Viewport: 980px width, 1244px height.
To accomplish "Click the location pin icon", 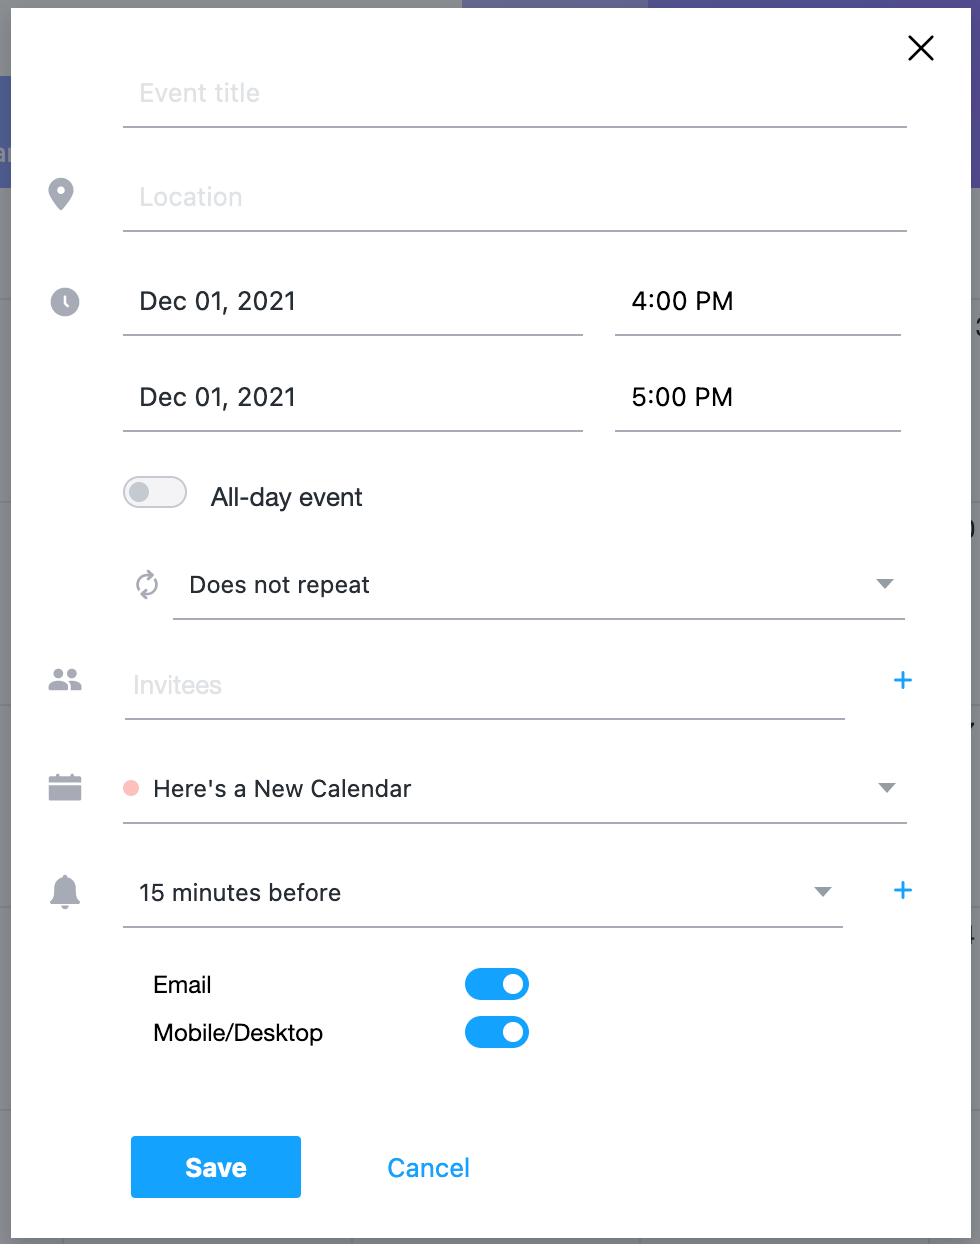I will [61, 194].
